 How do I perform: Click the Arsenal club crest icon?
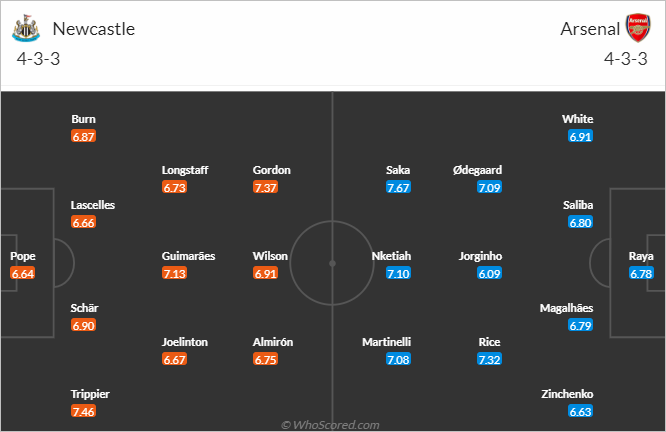point(638,28)
